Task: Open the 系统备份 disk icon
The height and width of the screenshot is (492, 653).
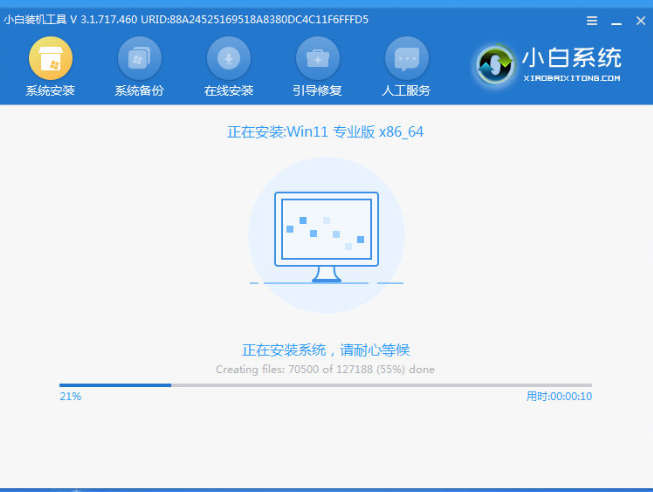Action: click(x=139, y=58)
